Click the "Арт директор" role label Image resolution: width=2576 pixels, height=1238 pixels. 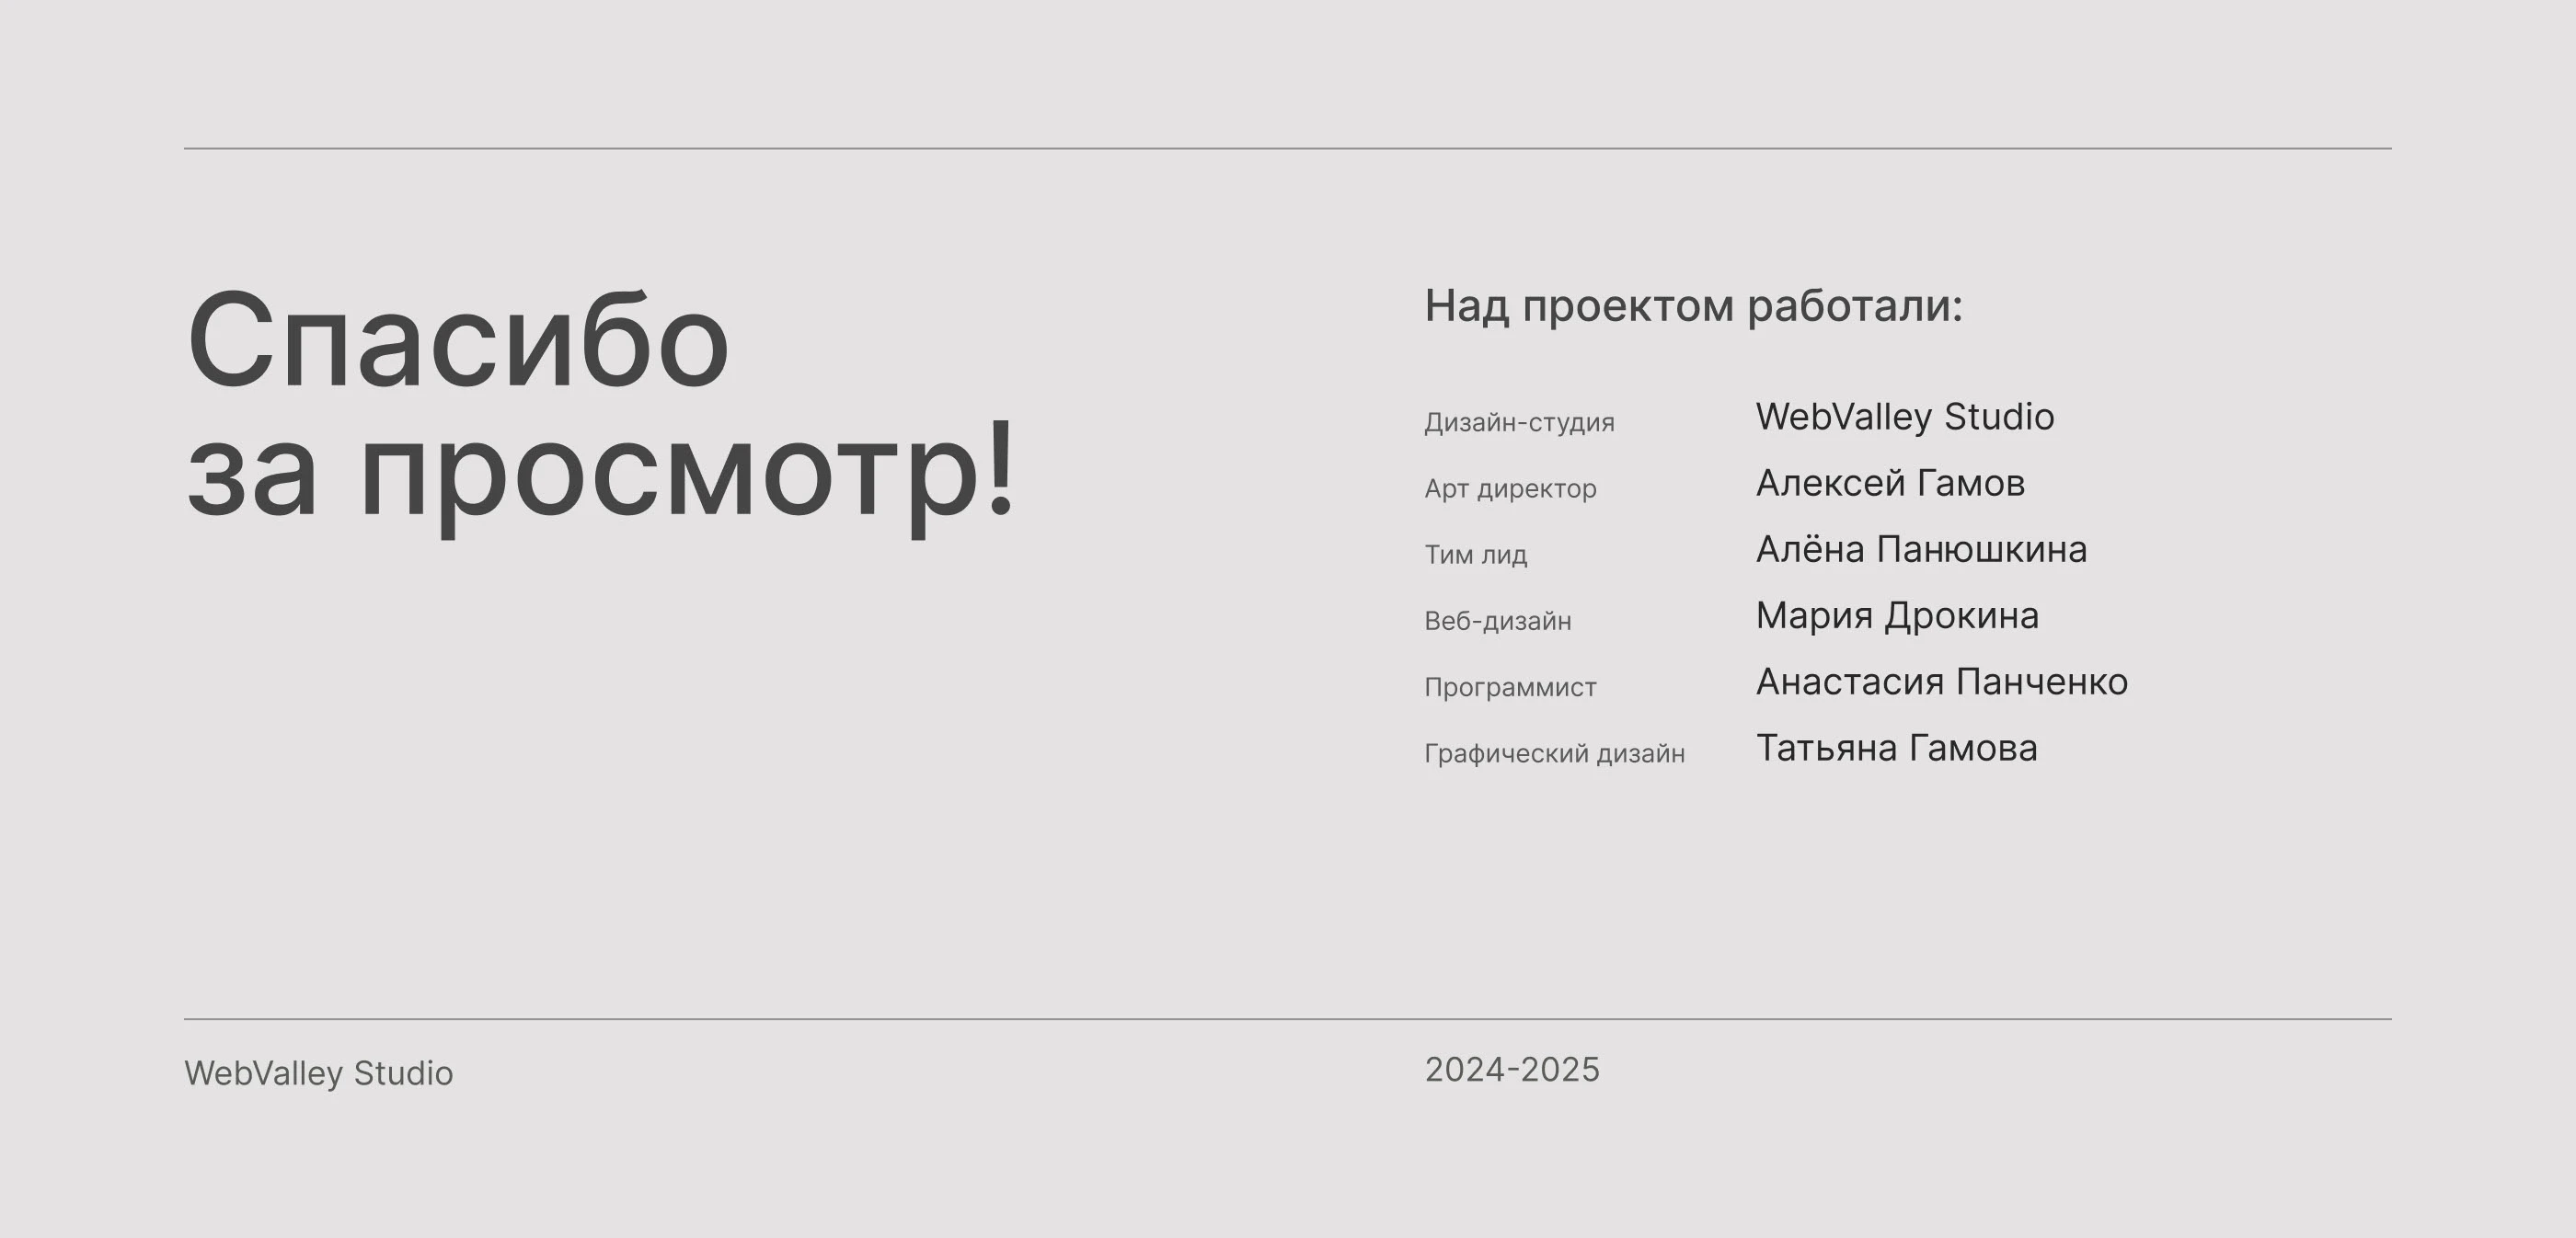click(x=1510, y=489)
